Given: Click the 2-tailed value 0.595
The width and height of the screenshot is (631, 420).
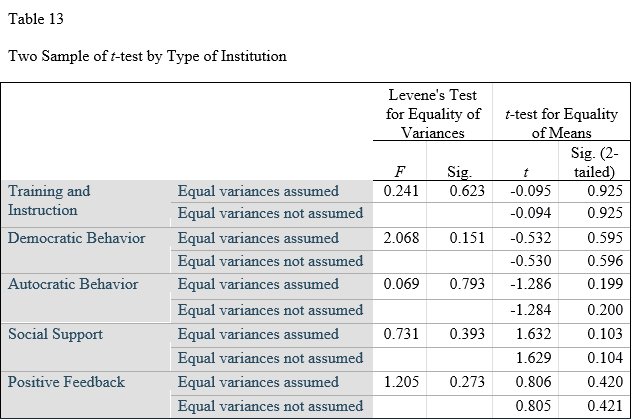Looking at the screenshot, I should (x=605, y=238).
